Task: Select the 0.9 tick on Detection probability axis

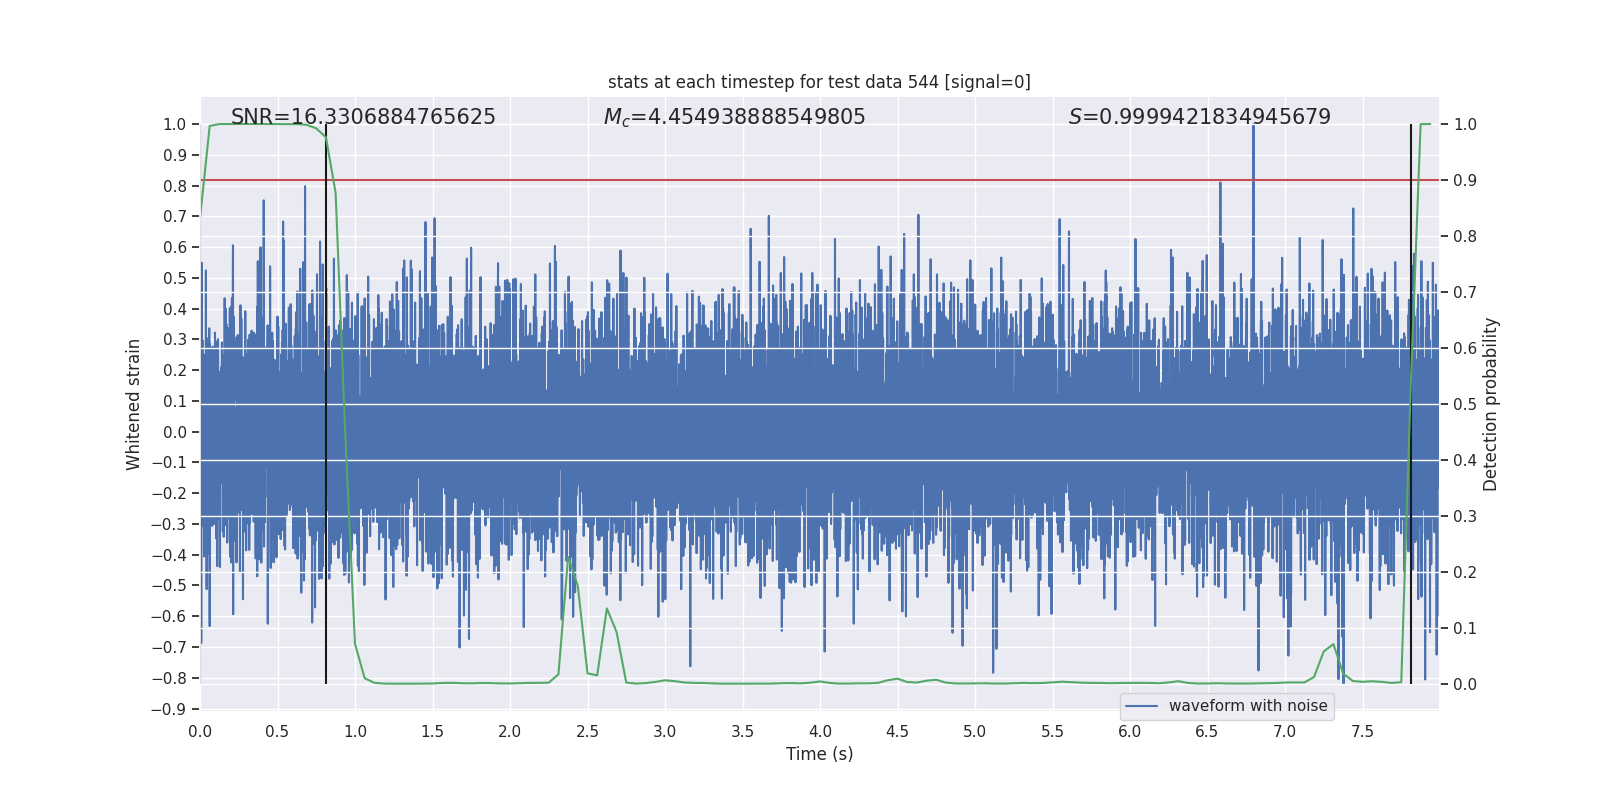Action: 1465,180
